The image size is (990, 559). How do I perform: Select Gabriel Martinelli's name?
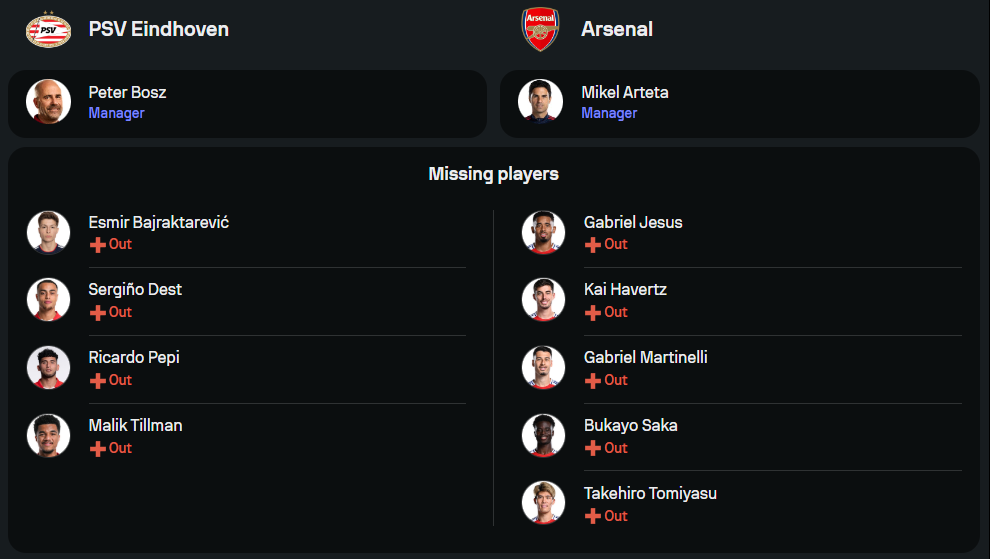pyautogui.click(x=645, y=357)
